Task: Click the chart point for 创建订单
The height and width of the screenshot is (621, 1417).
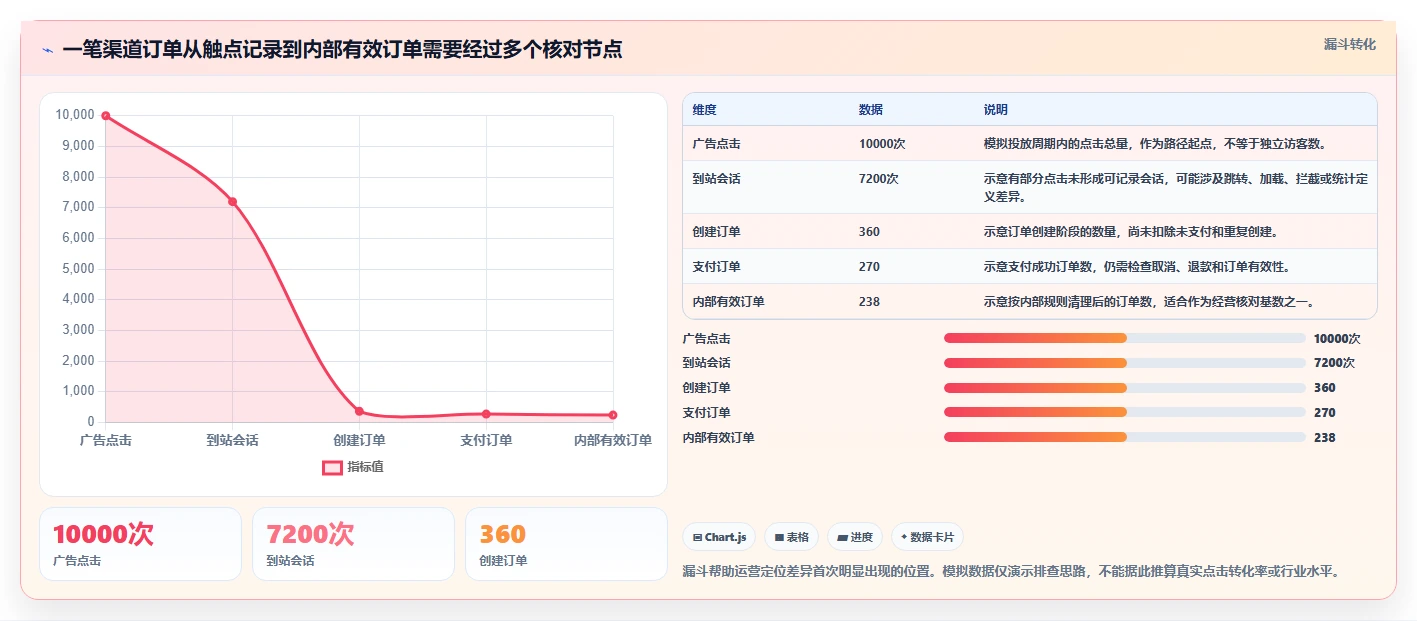Action: [x=359, y=411]
